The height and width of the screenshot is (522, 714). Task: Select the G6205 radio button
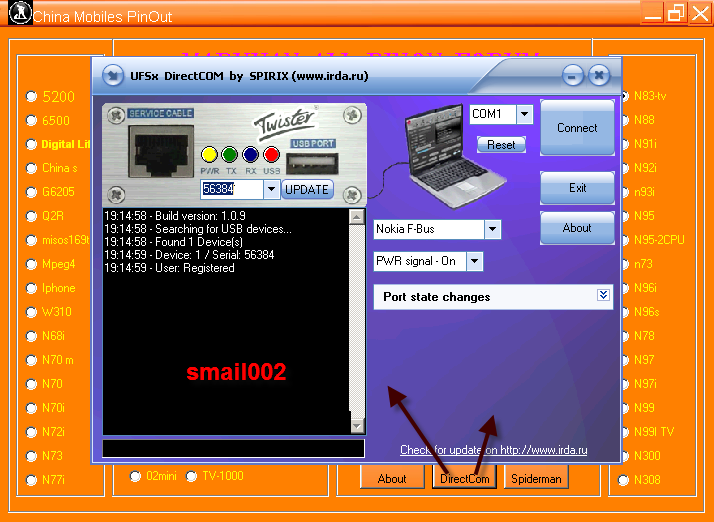pyautogui.click(x=31, y=192)
